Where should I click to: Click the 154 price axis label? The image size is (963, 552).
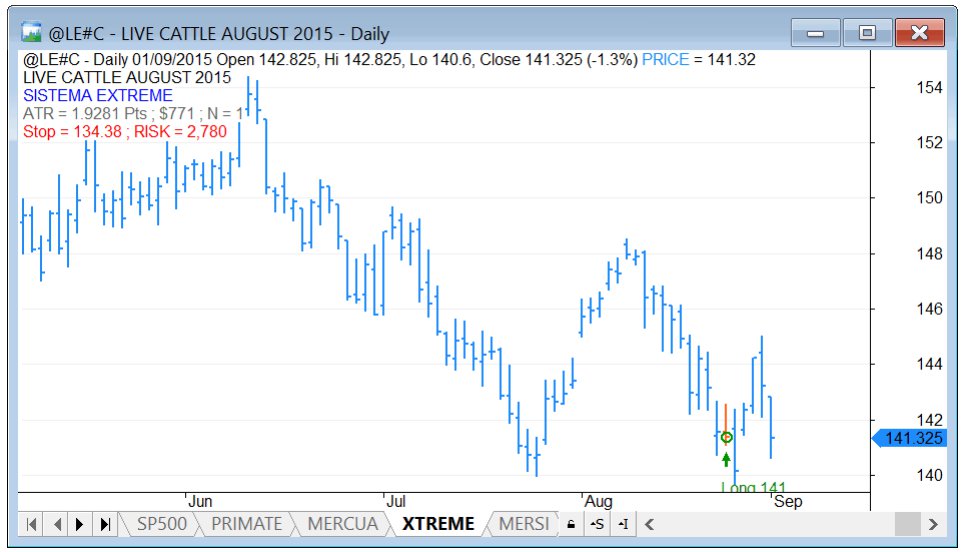[929, 87]
